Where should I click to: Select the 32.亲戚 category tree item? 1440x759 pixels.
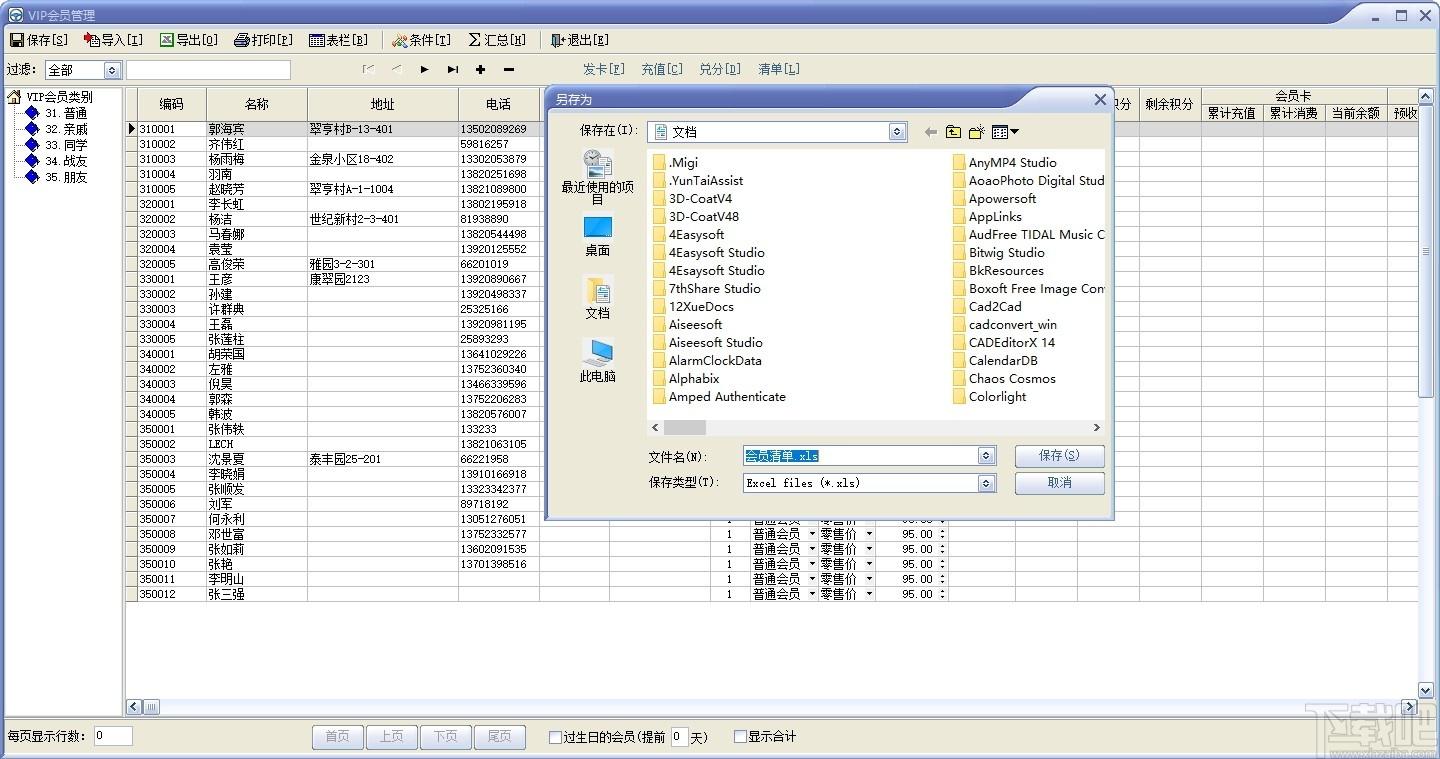click(66, 129)
